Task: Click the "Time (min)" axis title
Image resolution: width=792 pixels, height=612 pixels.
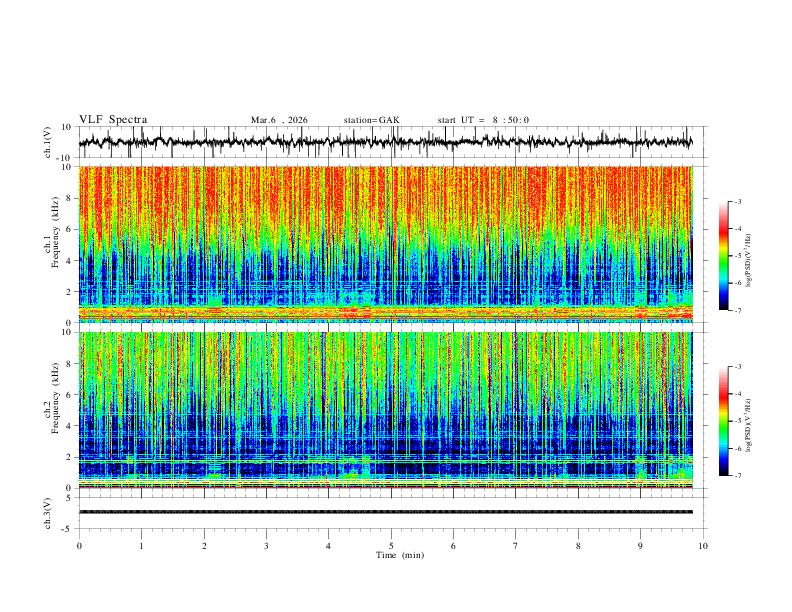Action: [400, 555]
